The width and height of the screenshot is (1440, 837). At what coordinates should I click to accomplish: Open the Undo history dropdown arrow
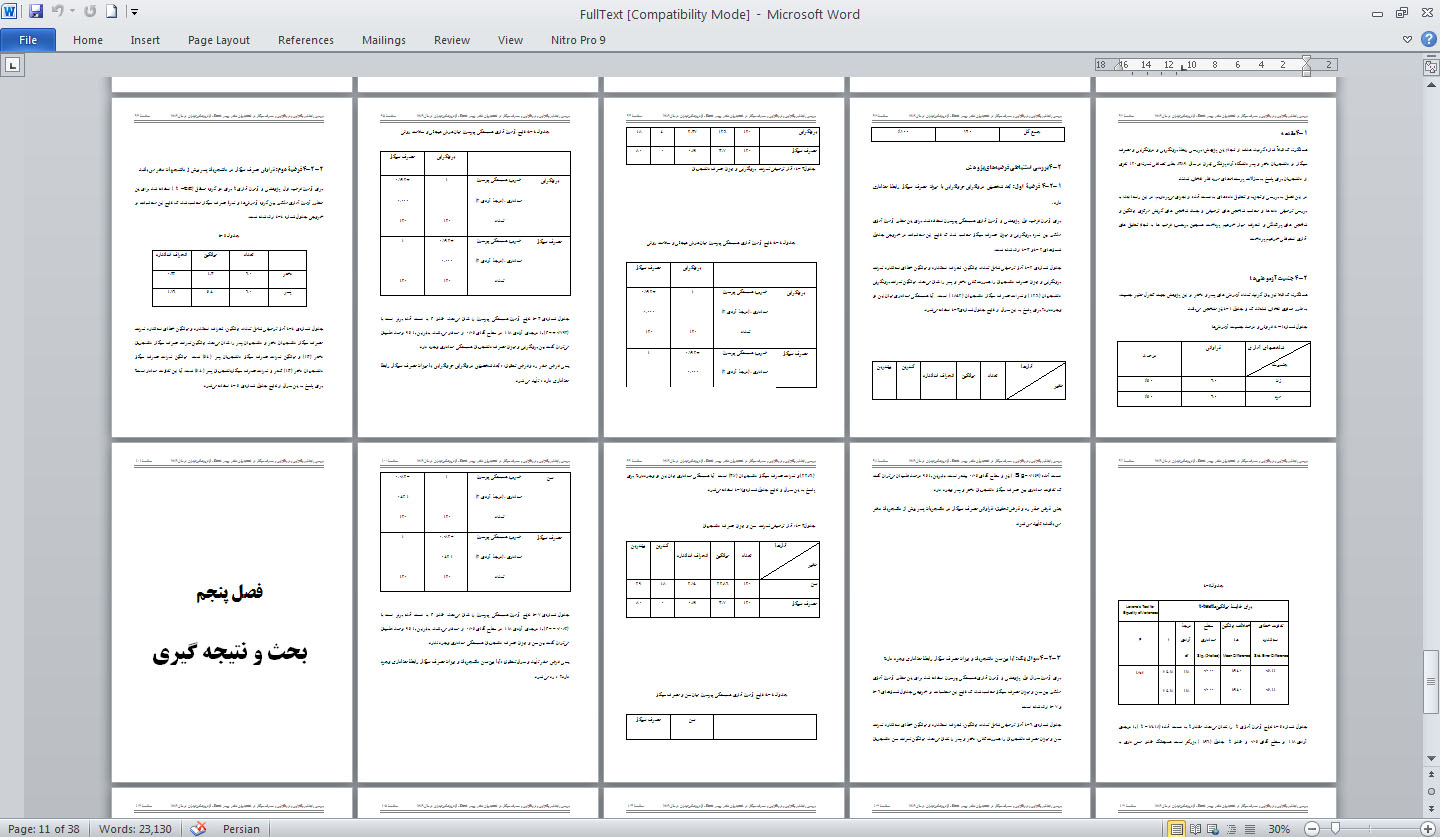tap(74, 13)
